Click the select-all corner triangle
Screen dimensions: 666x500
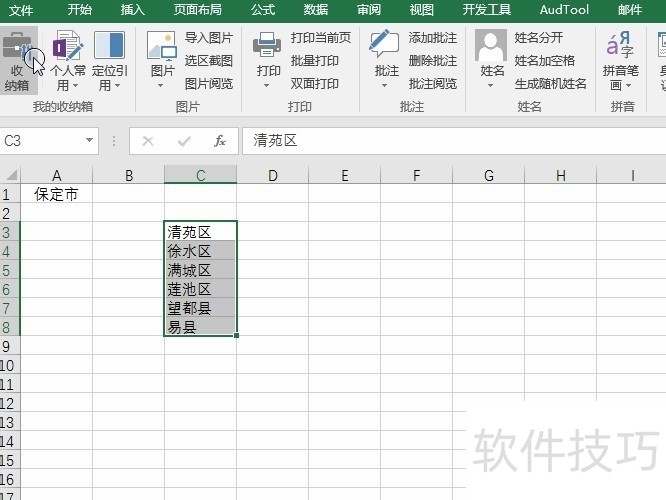(x=11, y=175)
